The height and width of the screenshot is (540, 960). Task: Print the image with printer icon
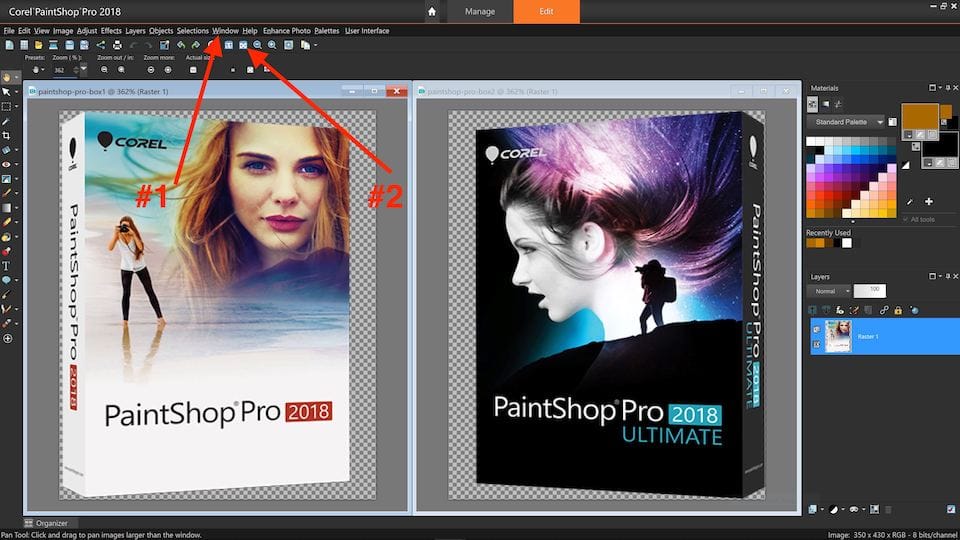click(x=117, y=45)
